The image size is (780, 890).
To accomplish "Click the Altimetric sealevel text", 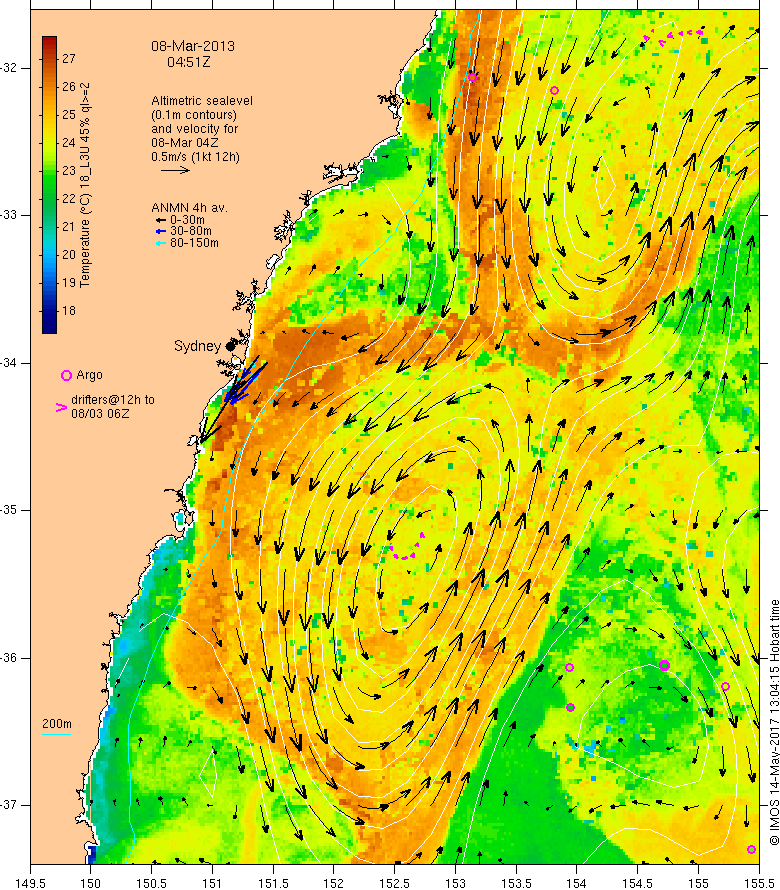I will (x=202, y=100).
